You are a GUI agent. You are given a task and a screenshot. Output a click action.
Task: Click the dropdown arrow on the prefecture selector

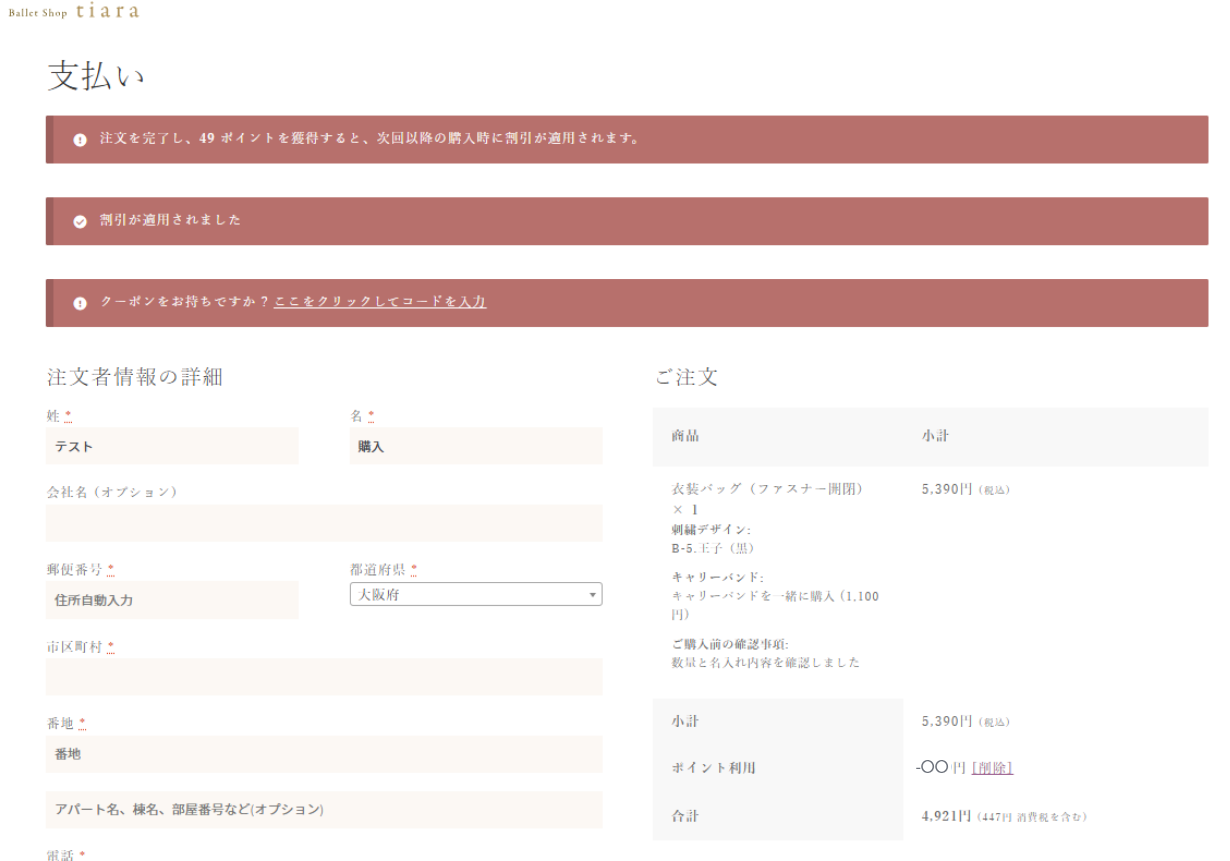(592, 594)
